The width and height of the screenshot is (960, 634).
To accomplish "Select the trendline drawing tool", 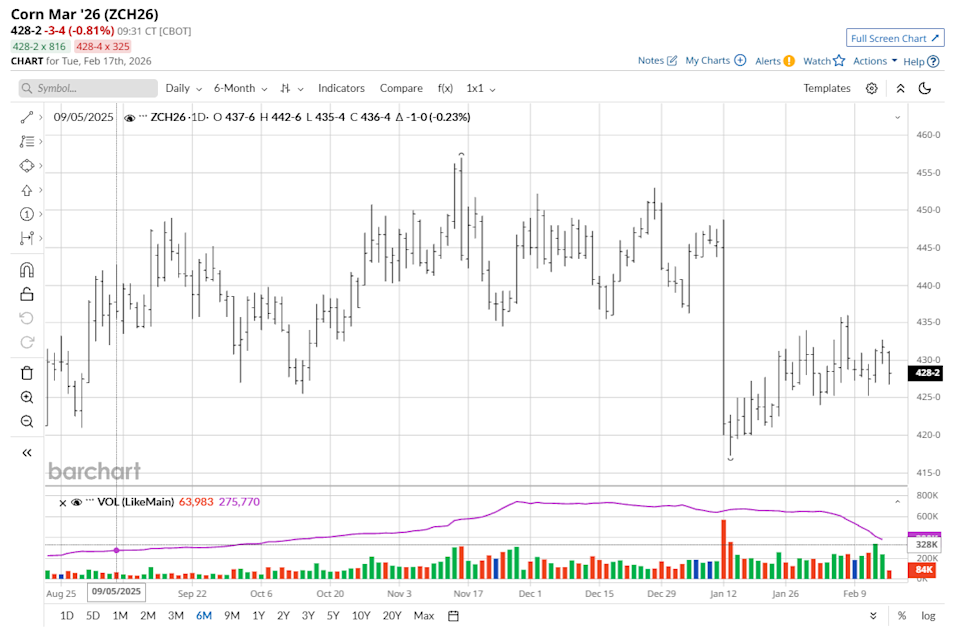I will [27, 116].
